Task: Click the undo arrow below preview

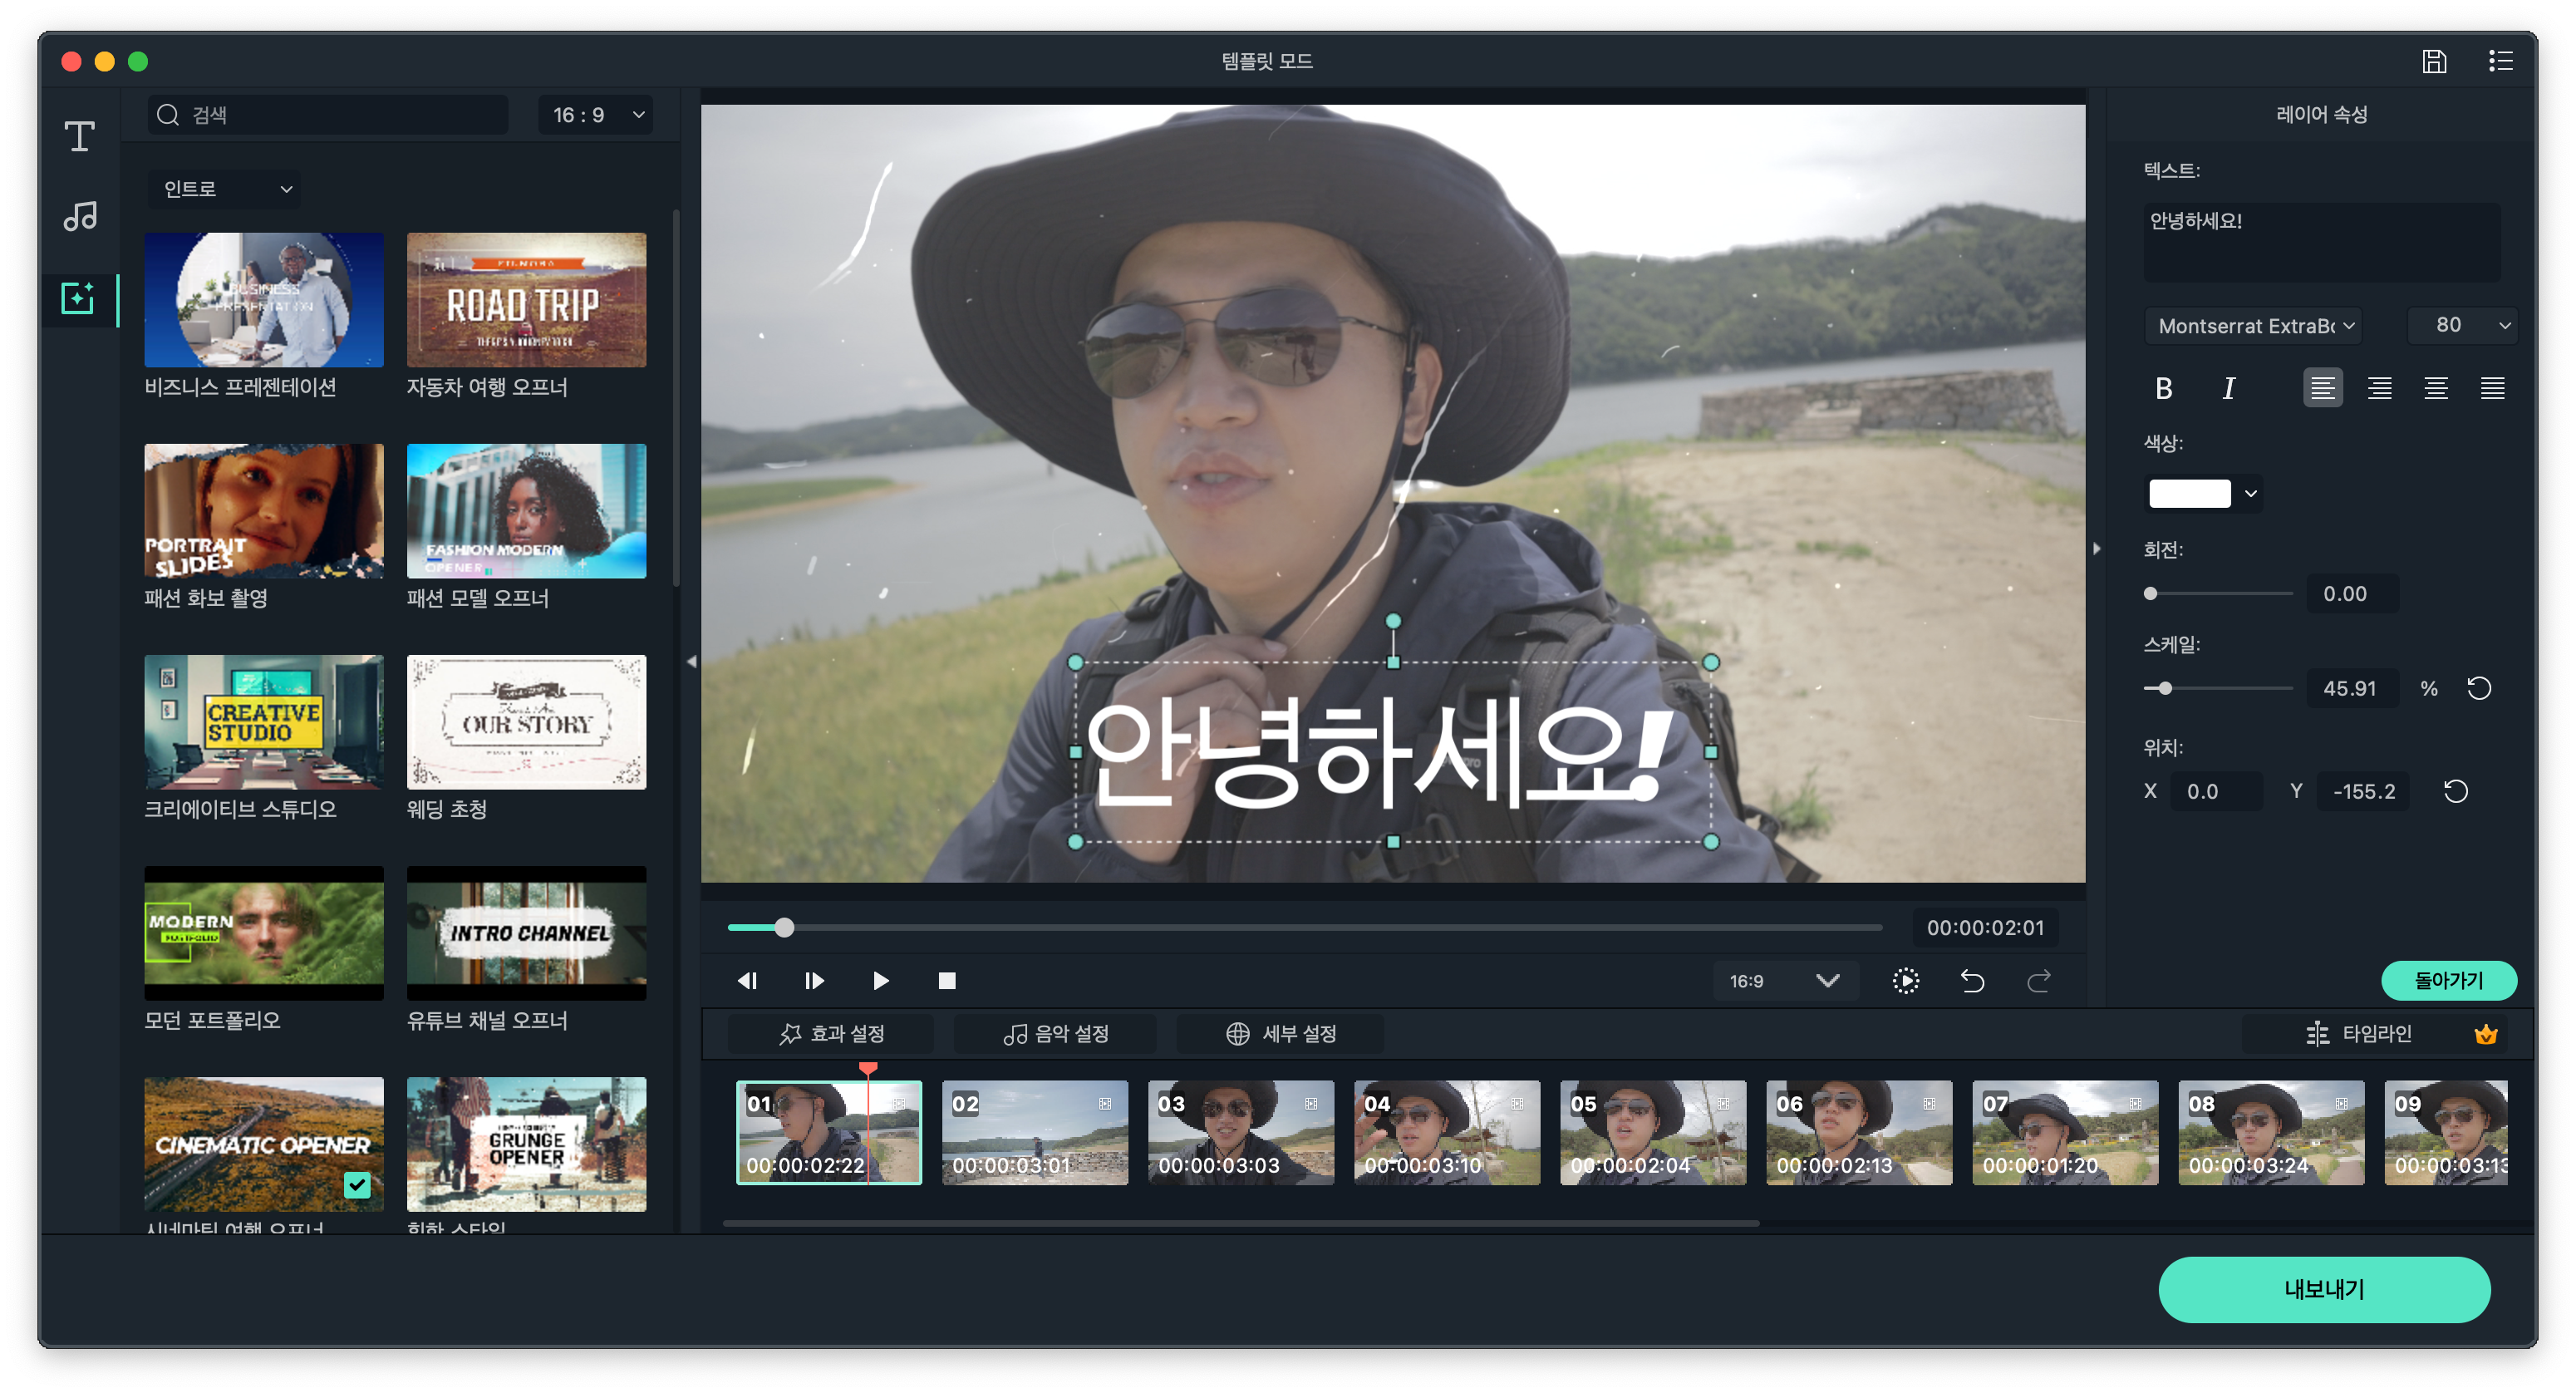Action: [x=1972, y=981]
